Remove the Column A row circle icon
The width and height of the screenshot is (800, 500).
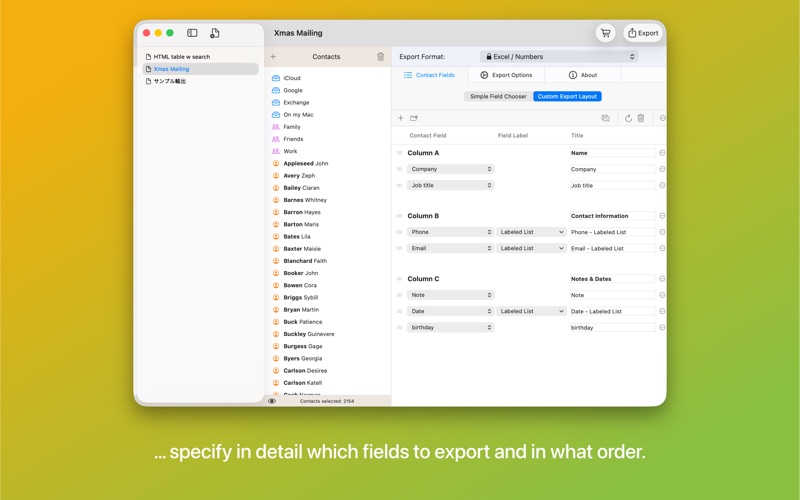pyautogui.click(x=662, y=153)
